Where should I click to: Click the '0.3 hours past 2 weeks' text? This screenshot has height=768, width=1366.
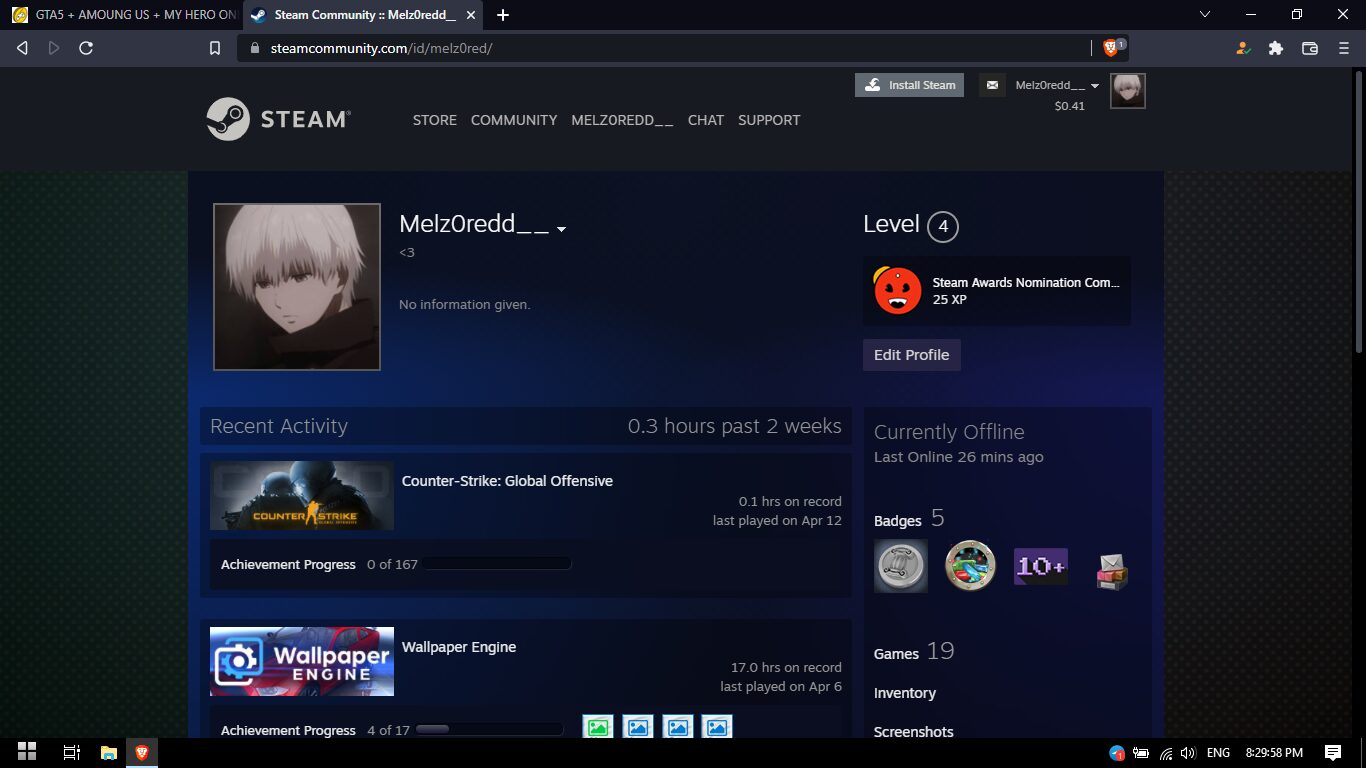coord(735,426)
